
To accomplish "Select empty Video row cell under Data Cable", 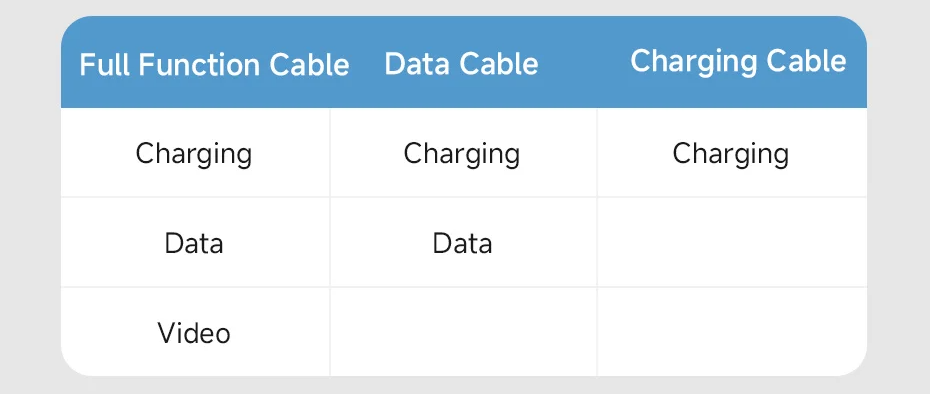I will (463, 332).
